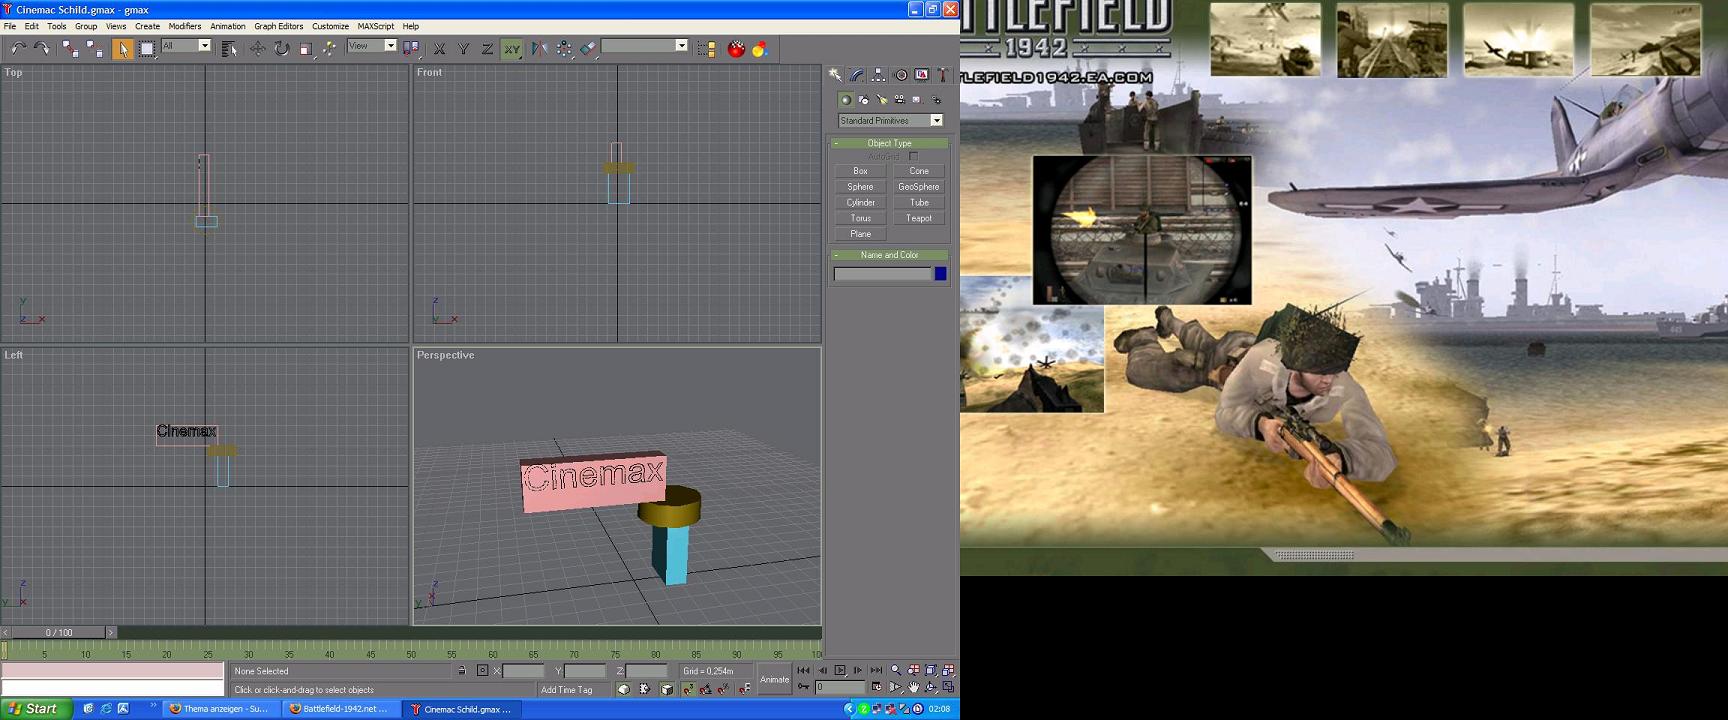Open the Motion command panel

[x=902, y=75]
